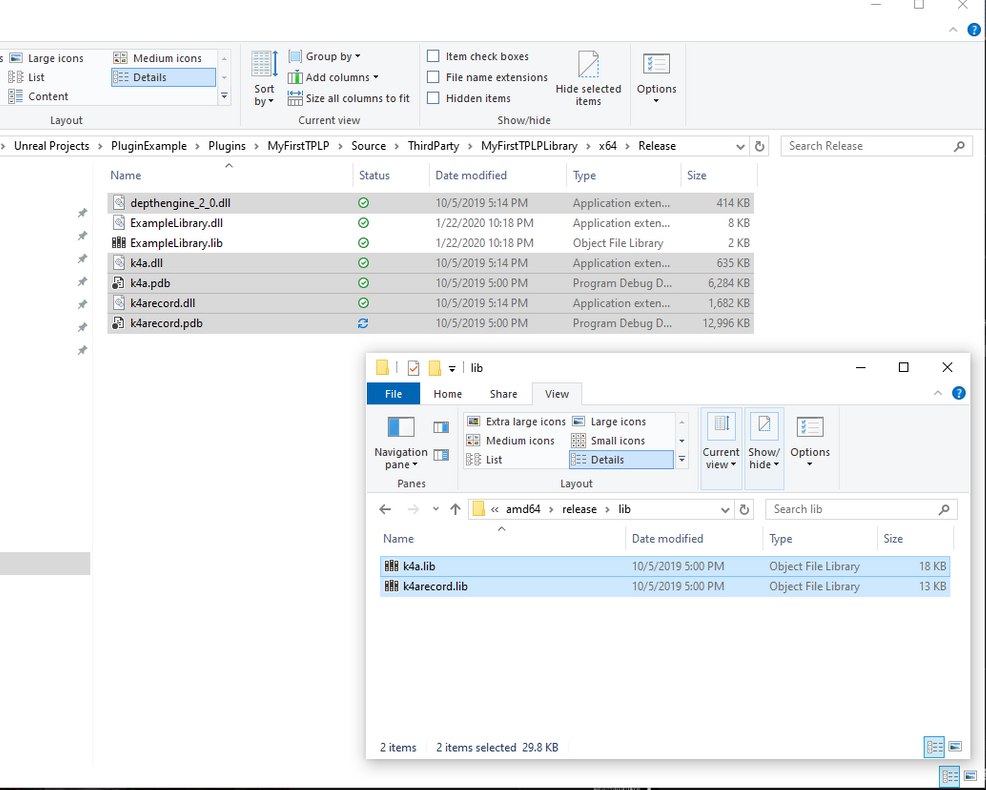986x790 pixels.
Task: Select Medium icons in lib window
Action: point(511,440)
